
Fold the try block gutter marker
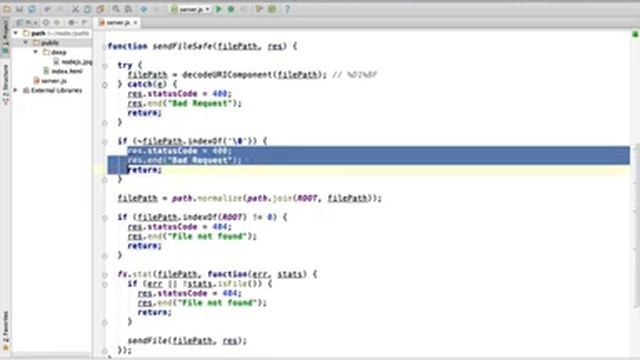(104, 66)
